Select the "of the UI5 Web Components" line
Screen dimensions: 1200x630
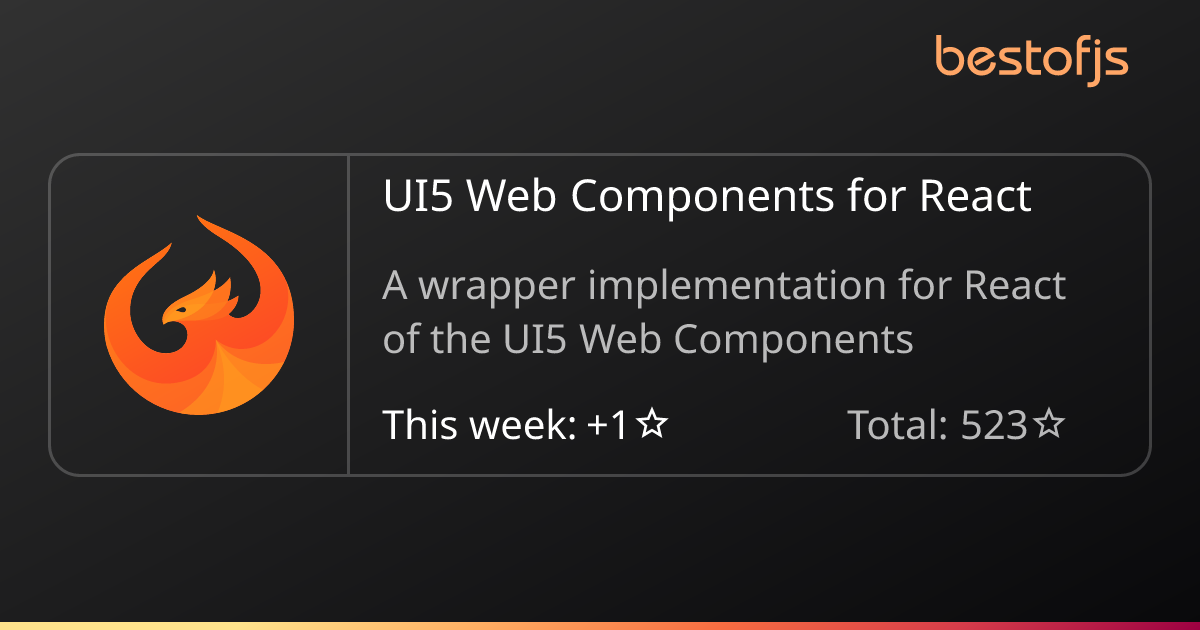tap(648, 340)
